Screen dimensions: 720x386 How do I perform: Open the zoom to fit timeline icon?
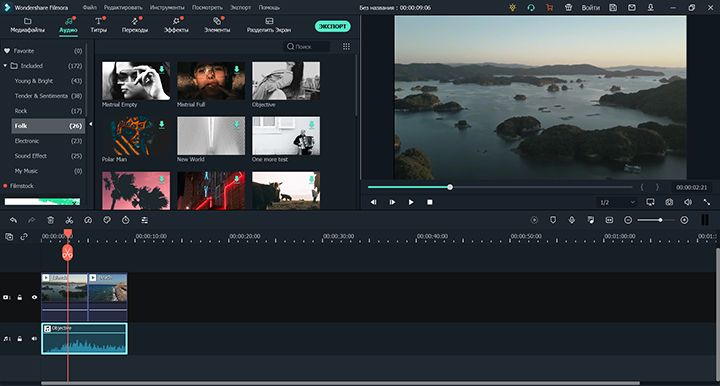pos(609,220)
